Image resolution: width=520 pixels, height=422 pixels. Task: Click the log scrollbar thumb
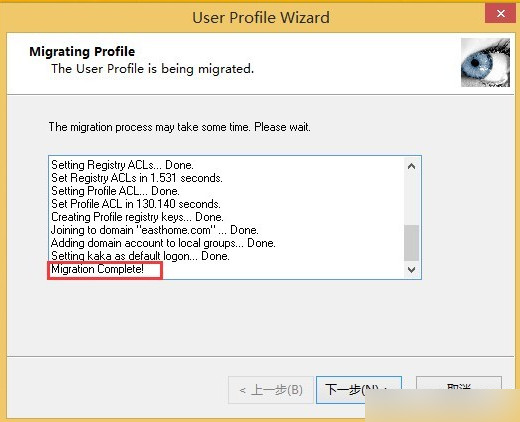click(x=412, y=243)
